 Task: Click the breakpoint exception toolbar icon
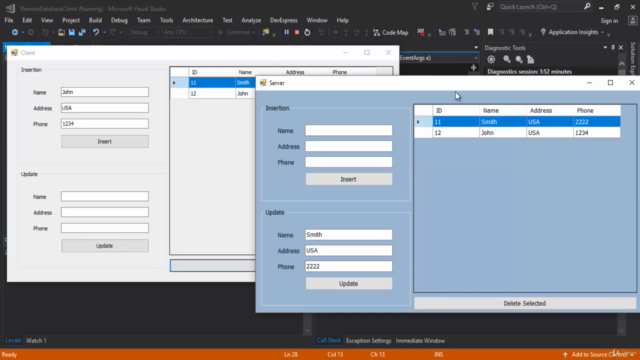point(421,32)
